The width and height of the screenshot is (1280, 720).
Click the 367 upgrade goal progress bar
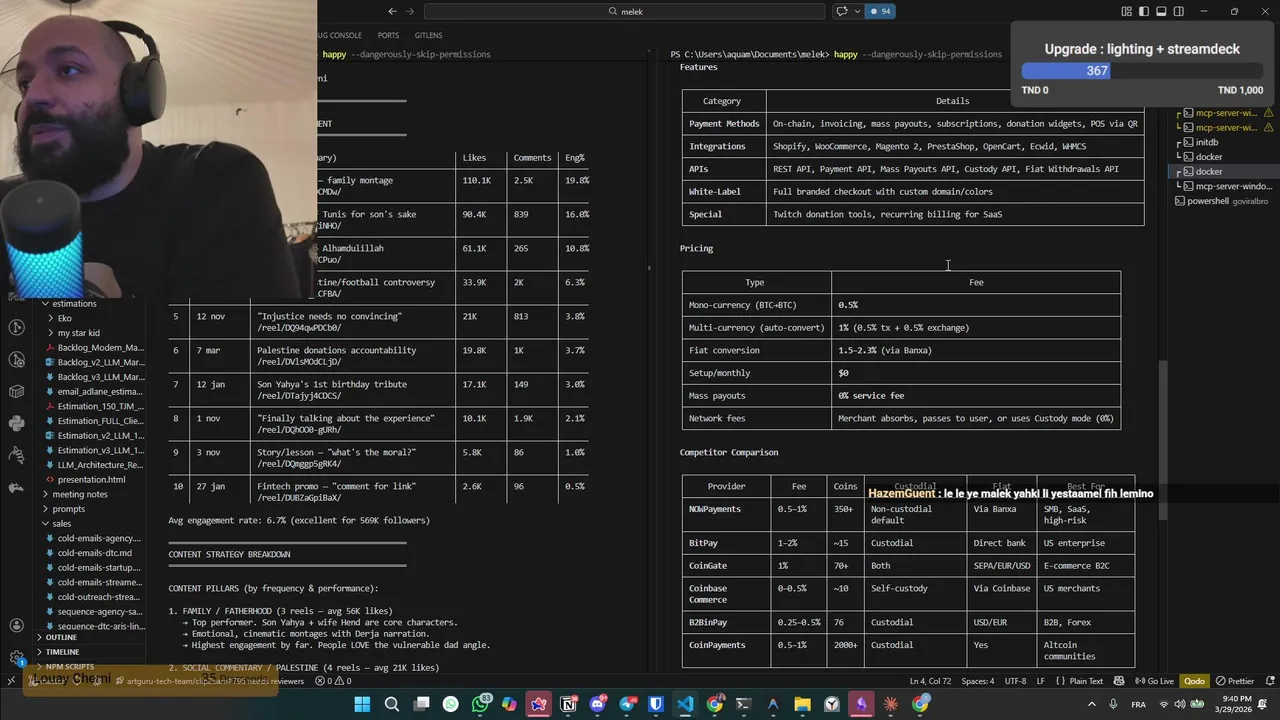pos(1142,71)
